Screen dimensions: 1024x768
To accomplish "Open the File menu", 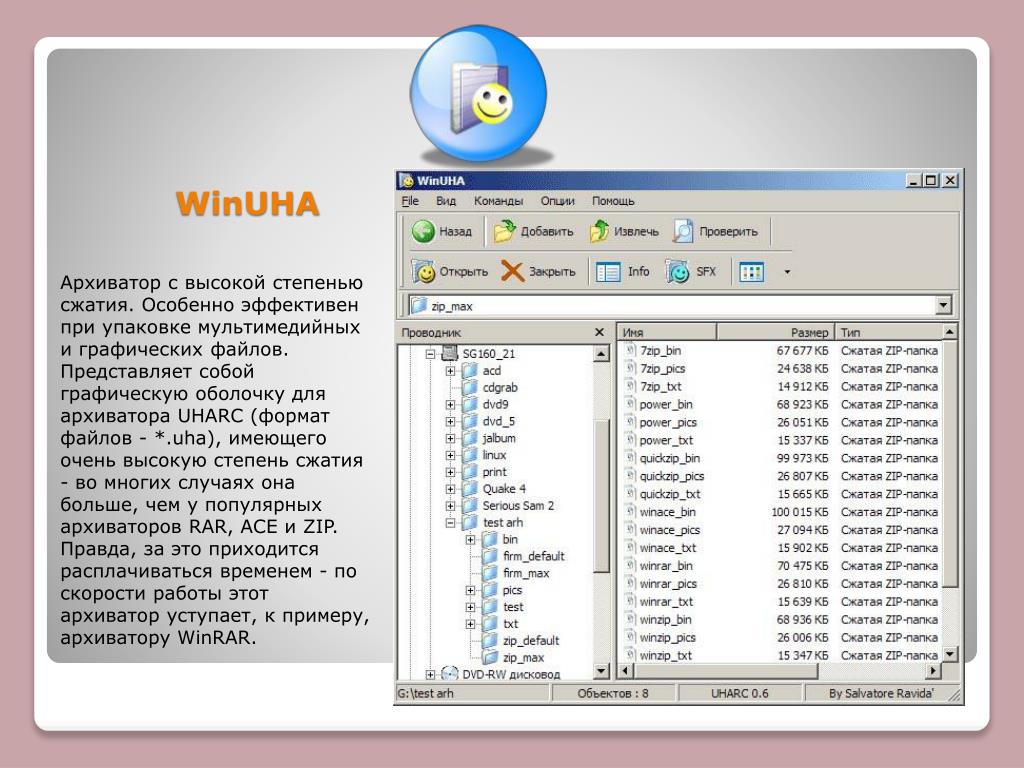I will point(410,200).
